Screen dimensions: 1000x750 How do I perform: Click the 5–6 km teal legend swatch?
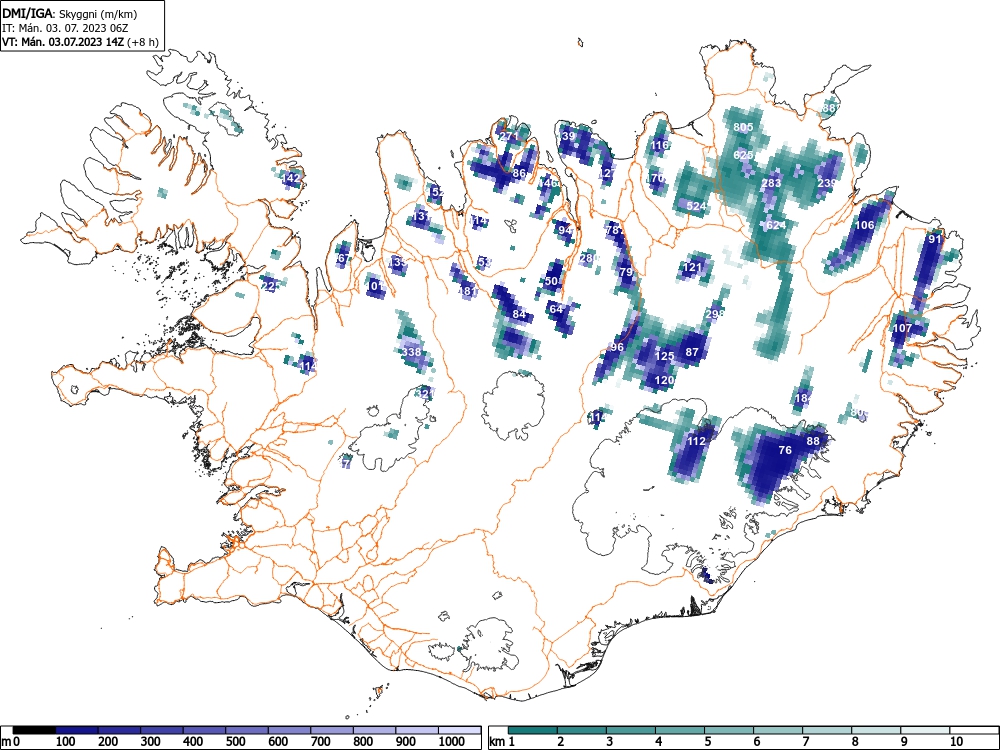[729, 729]
